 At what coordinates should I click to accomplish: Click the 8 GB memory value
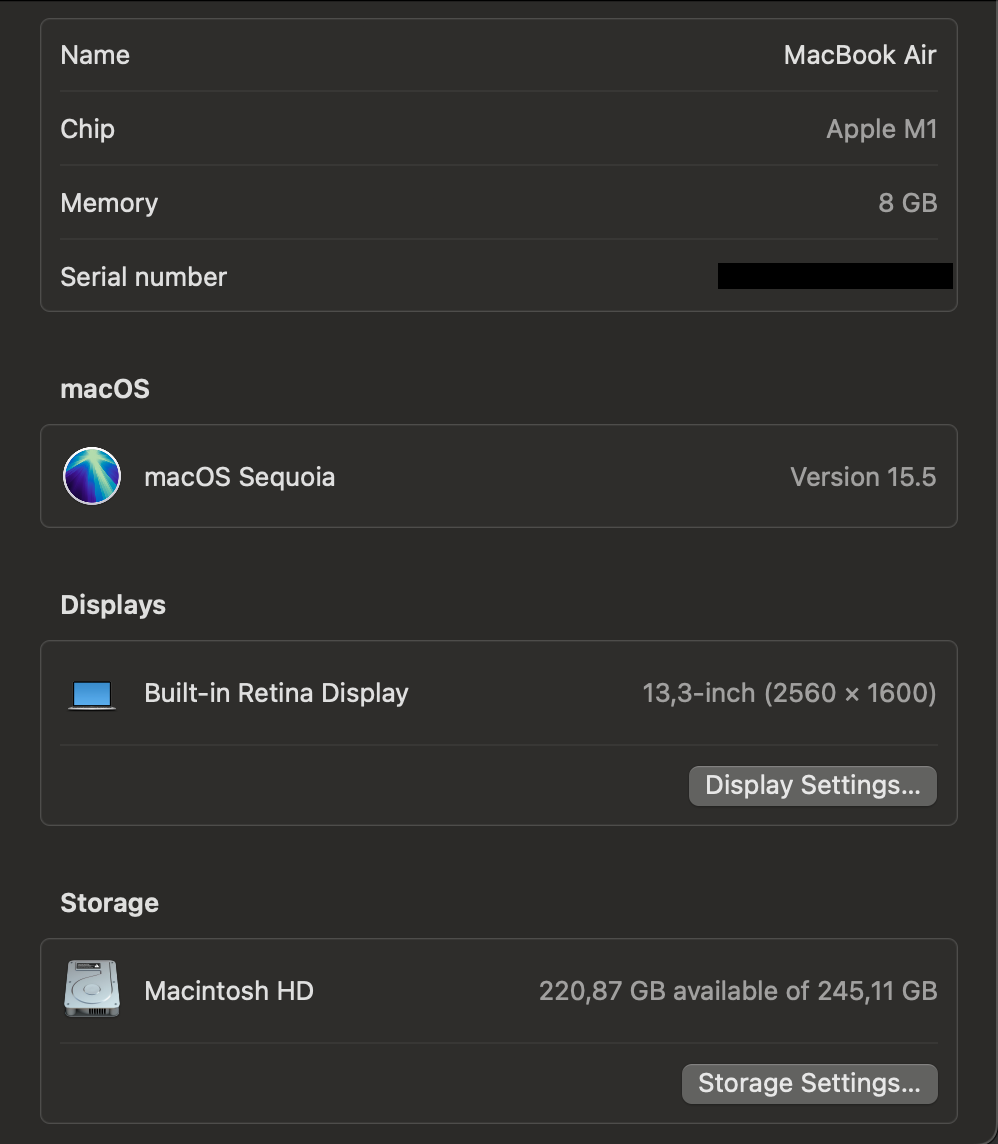pos(908,203)
